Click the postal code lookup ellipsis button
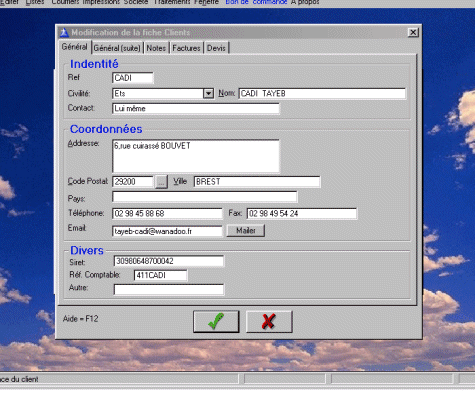Viewport: 475px width, 407px height. (161, 182)
